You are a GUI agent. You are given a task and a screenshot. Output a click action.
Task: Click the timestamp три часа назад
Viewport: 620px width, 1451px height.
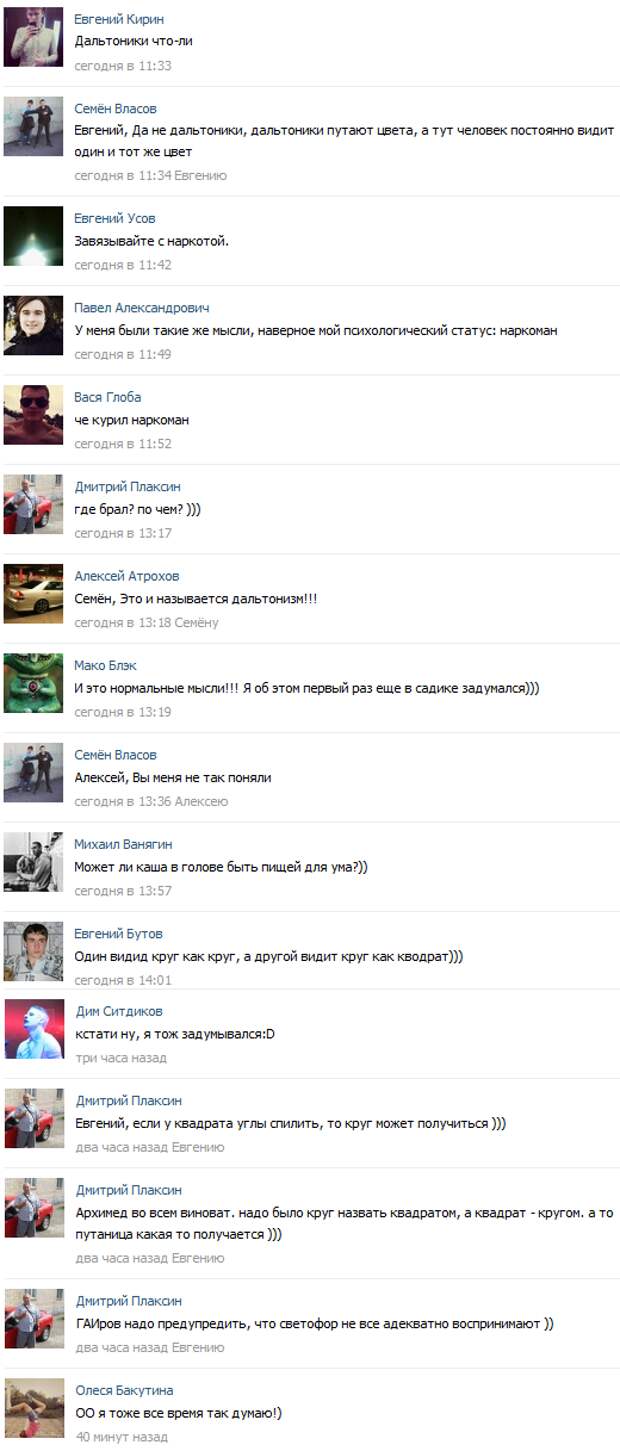click(x=121, y=1058)
